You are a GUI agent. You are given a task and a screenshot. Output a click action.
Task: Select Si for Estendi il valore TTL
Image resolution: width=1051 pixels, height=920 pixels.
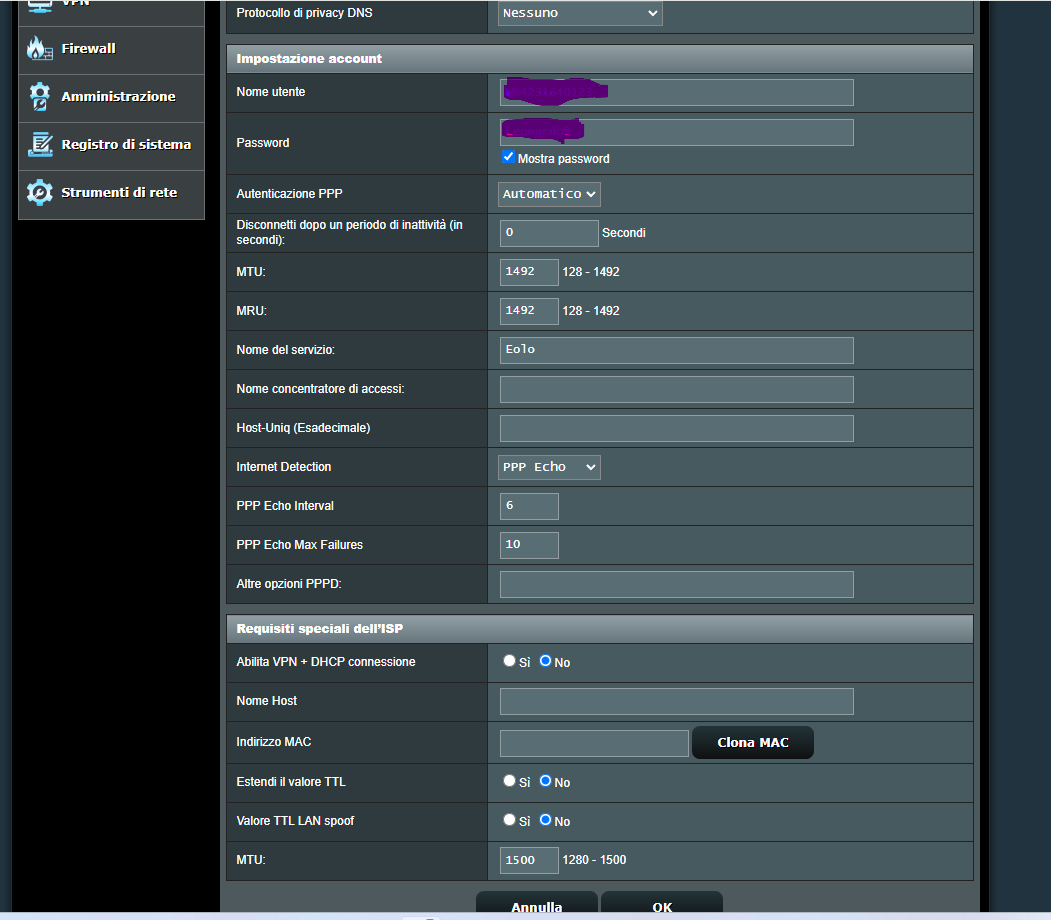pos(509,781)
